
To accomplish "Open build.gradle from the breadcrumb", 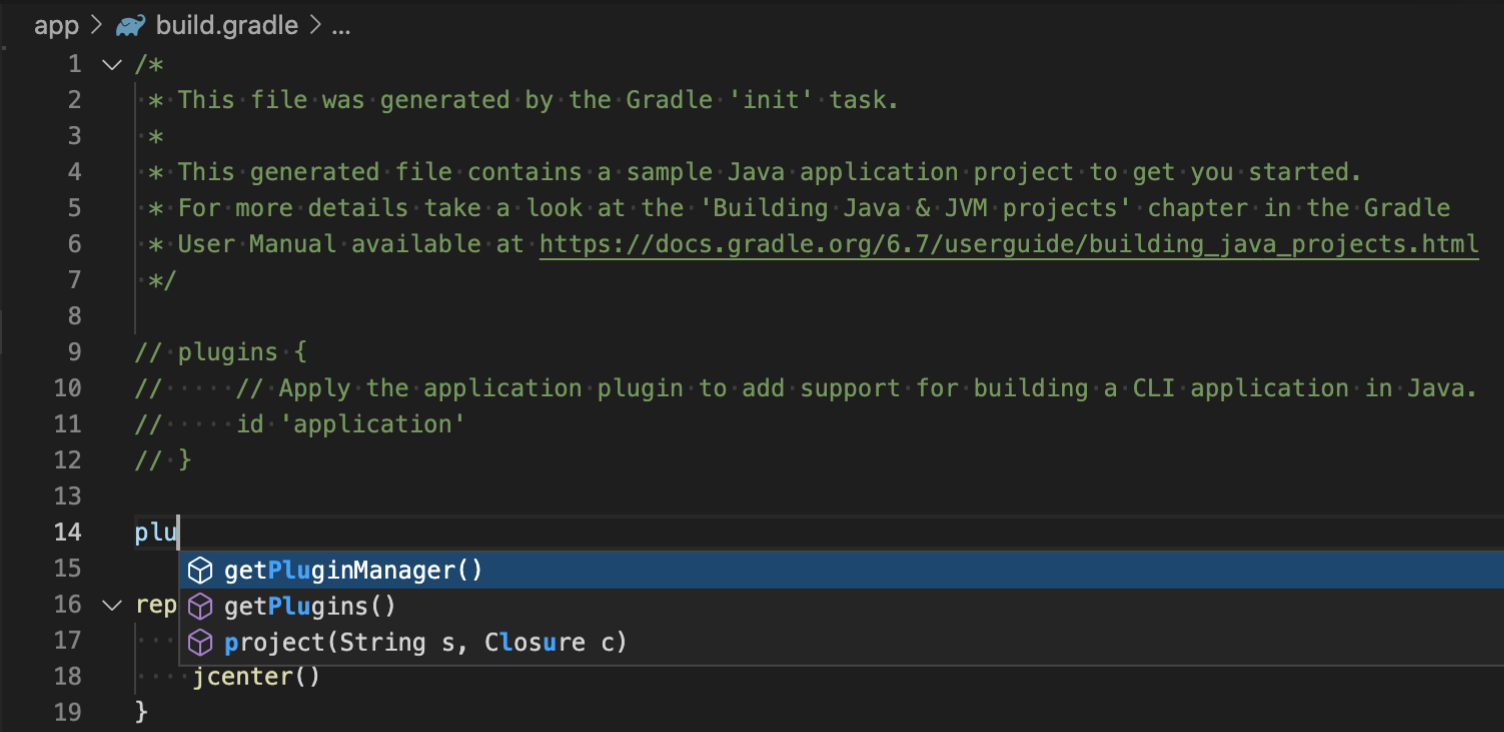I will point(225,25).
